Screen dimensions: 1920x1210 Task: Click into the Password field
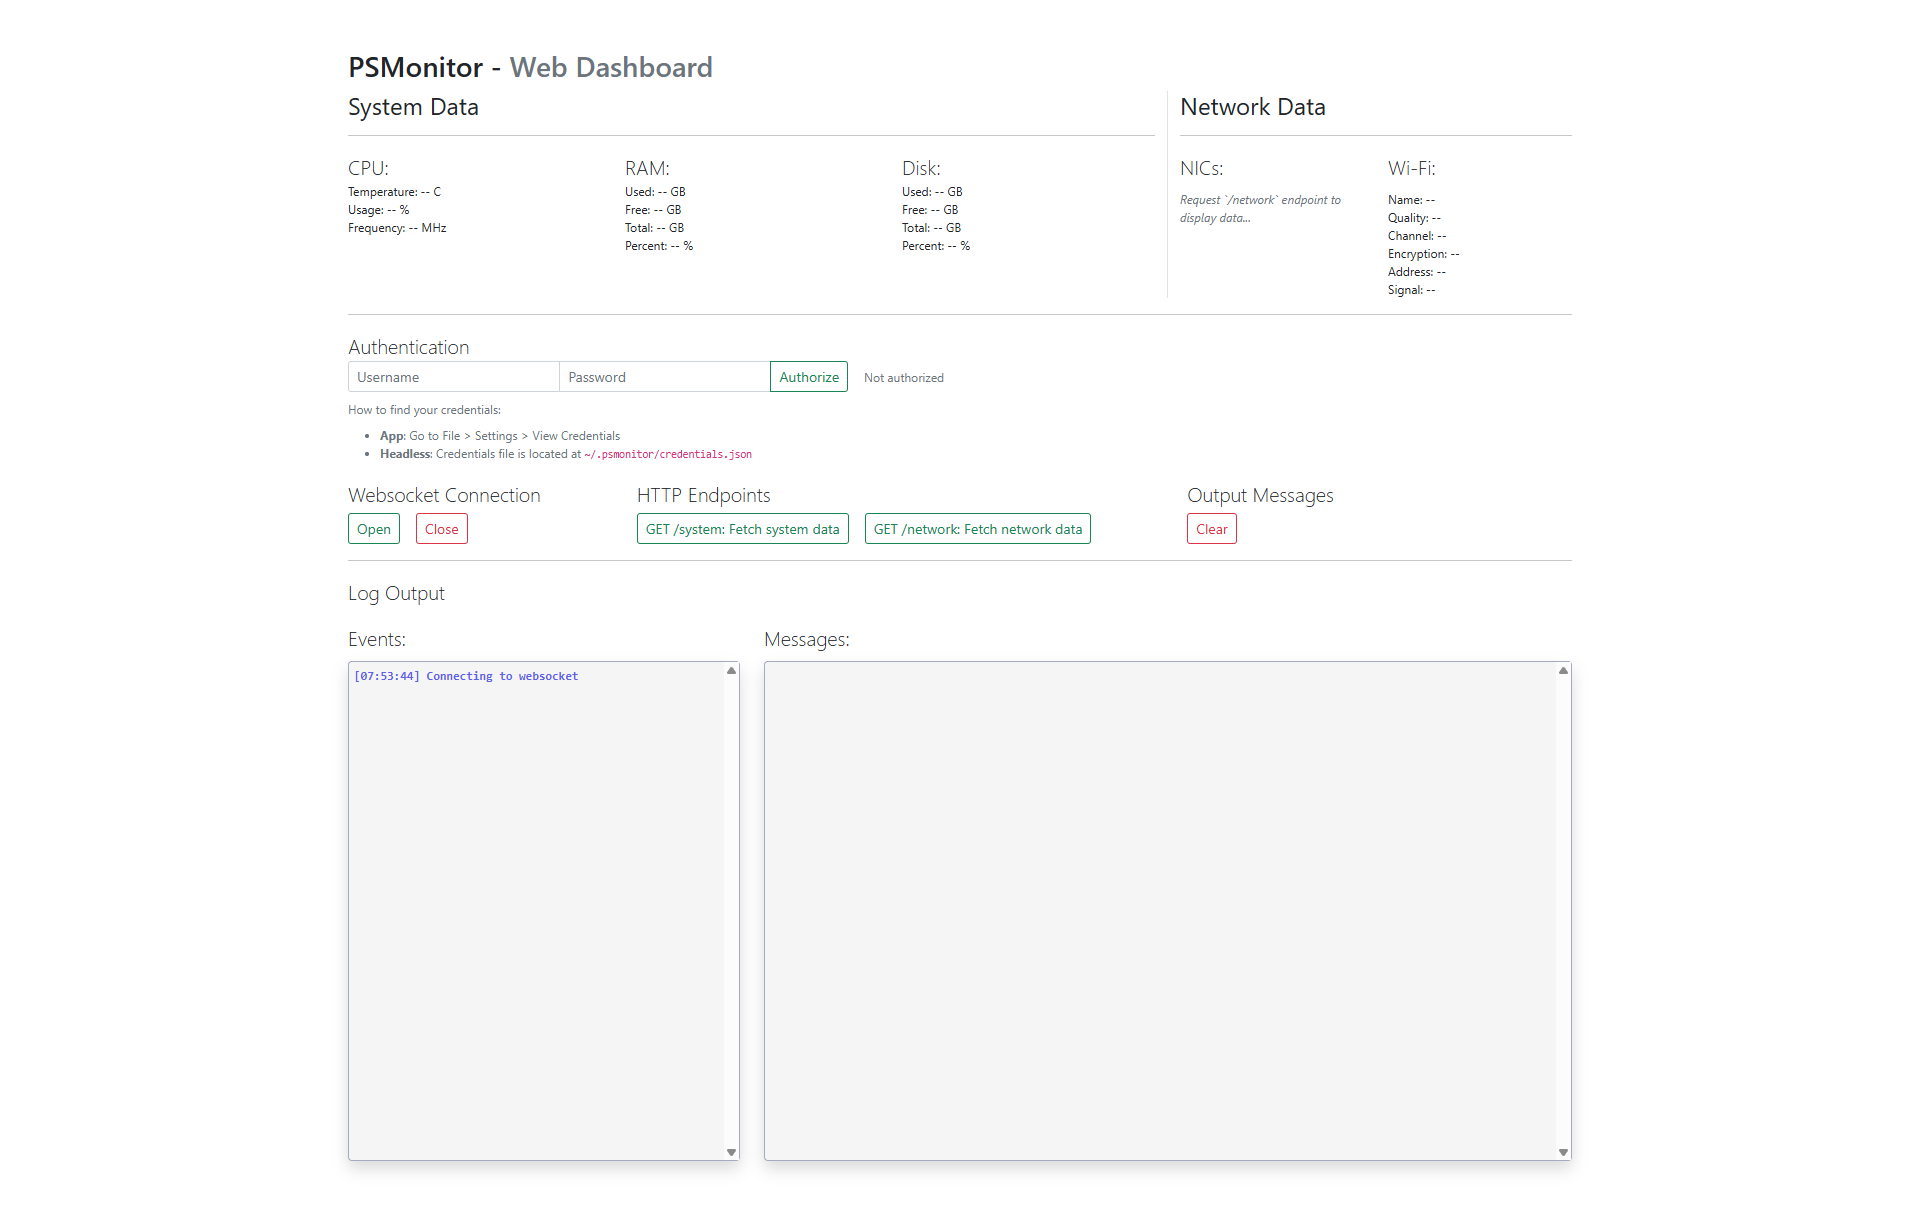coord(664,376)
